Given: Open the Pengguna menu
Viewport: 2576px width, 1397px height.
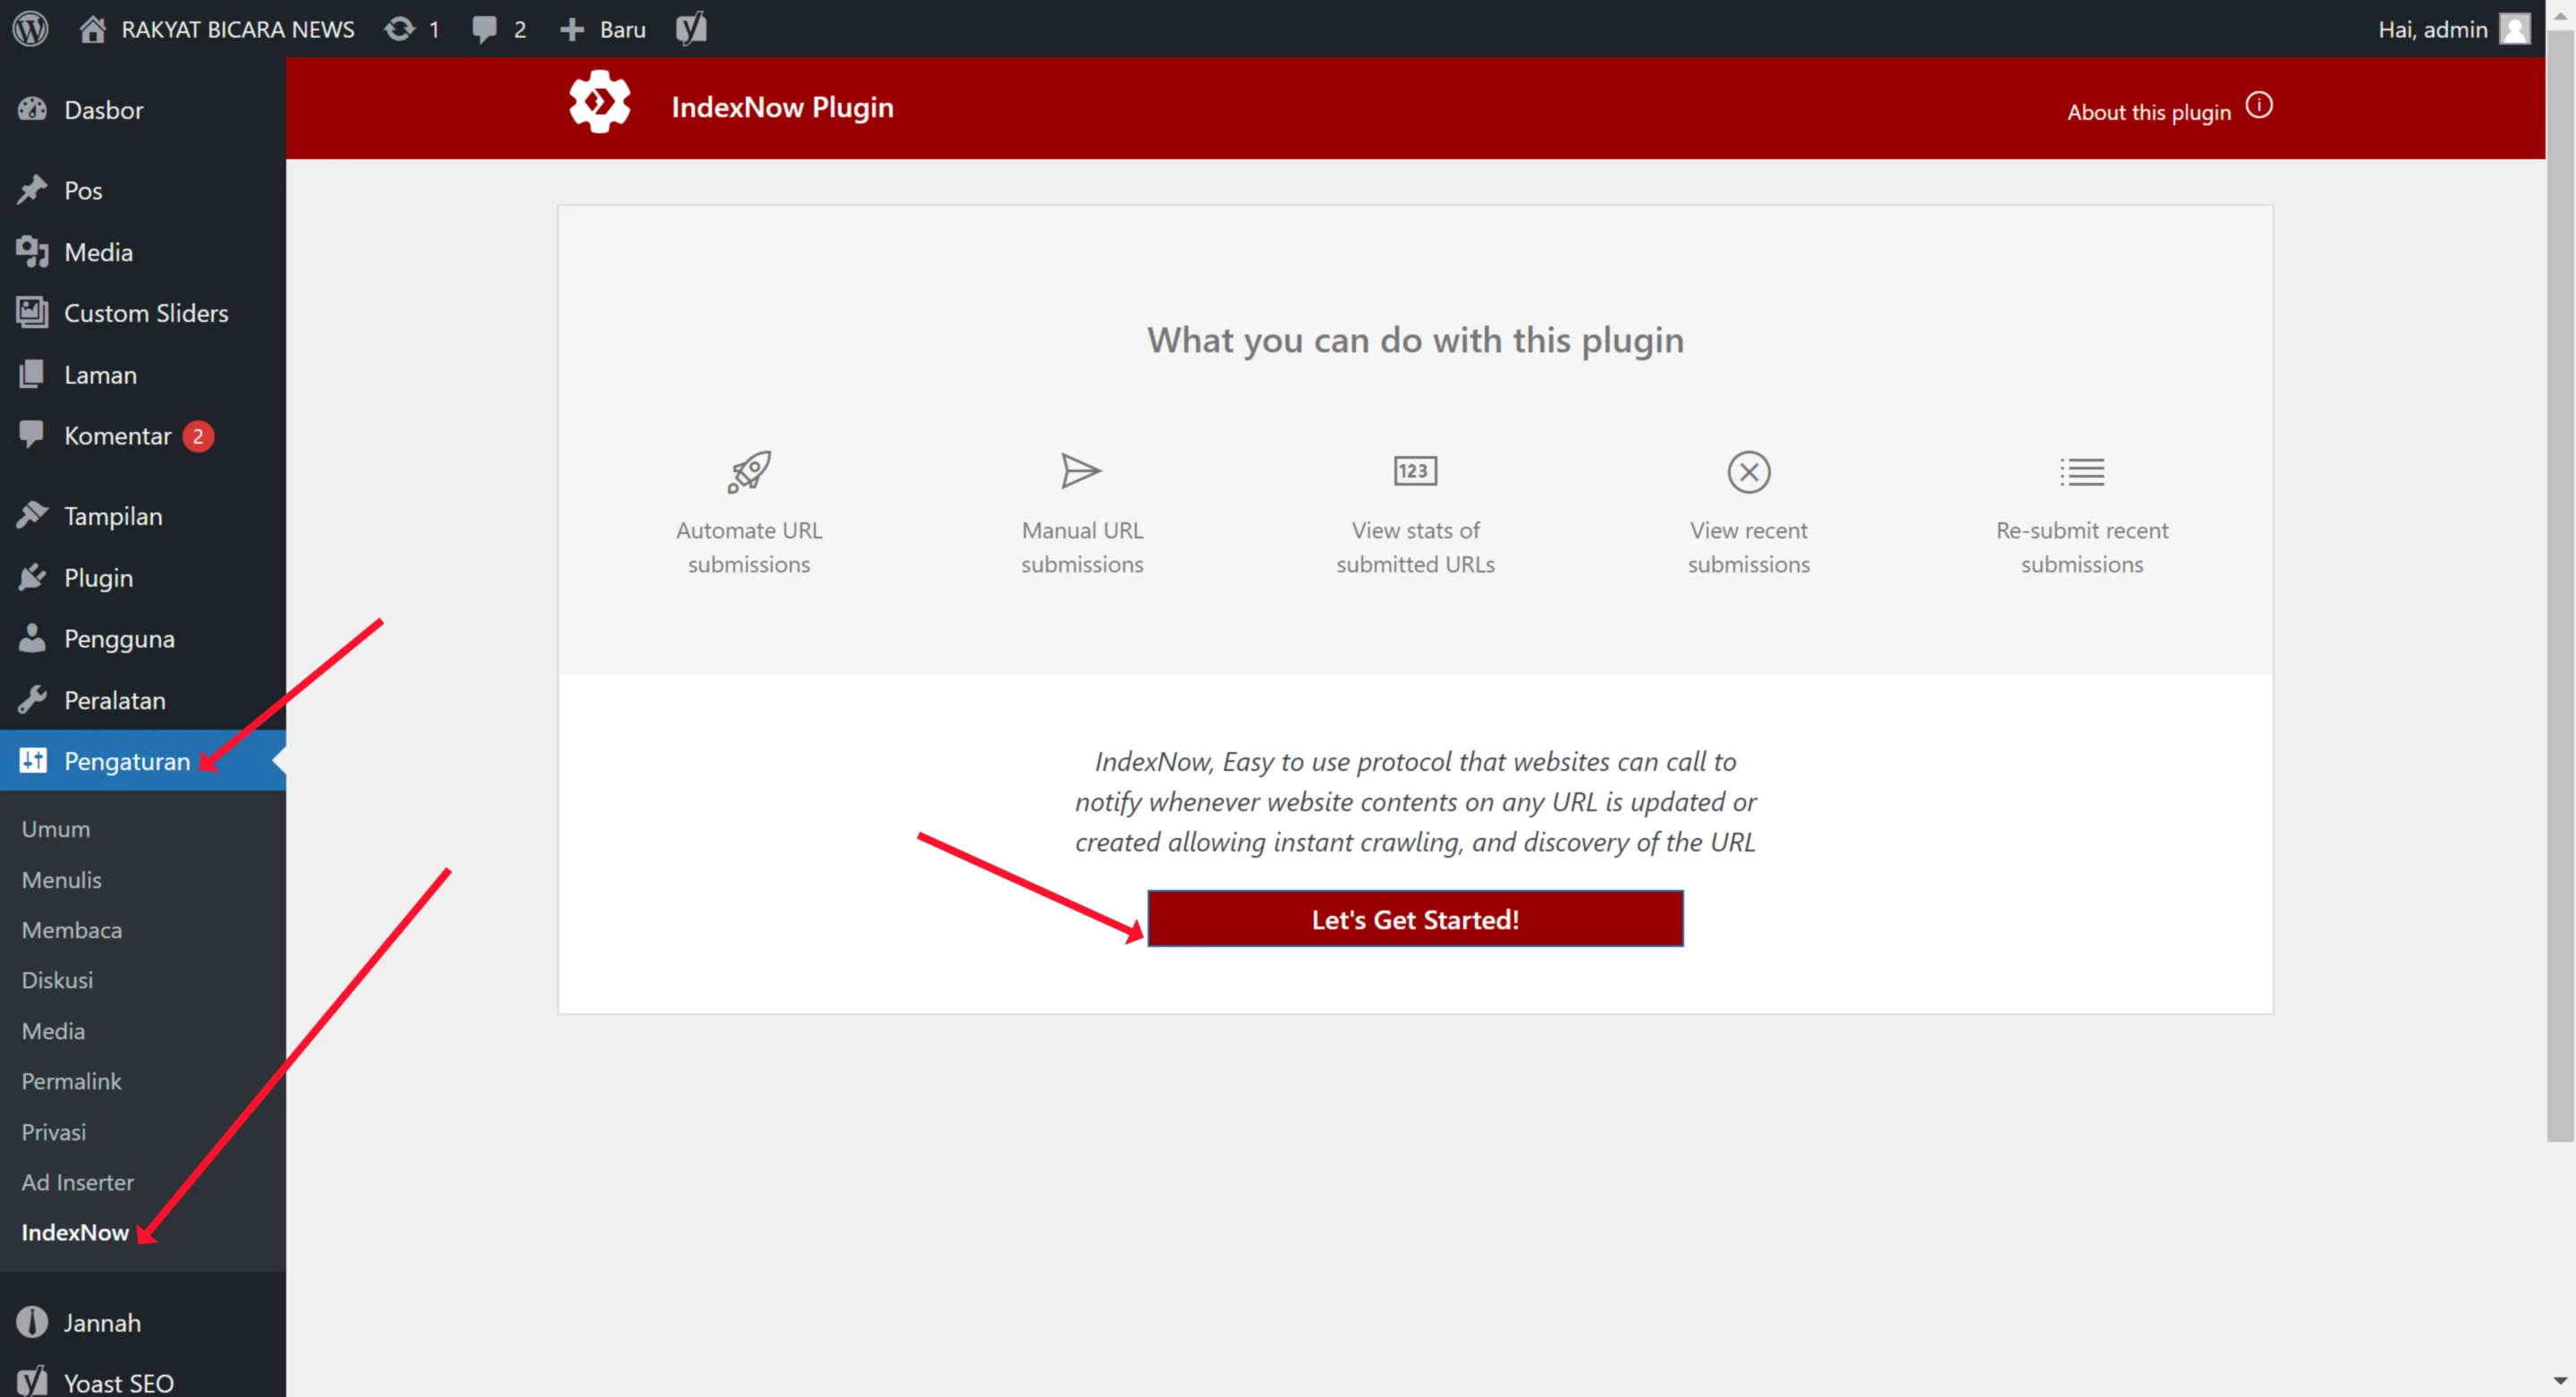Looking at the screenshot, I should click(x=143, y=639).
